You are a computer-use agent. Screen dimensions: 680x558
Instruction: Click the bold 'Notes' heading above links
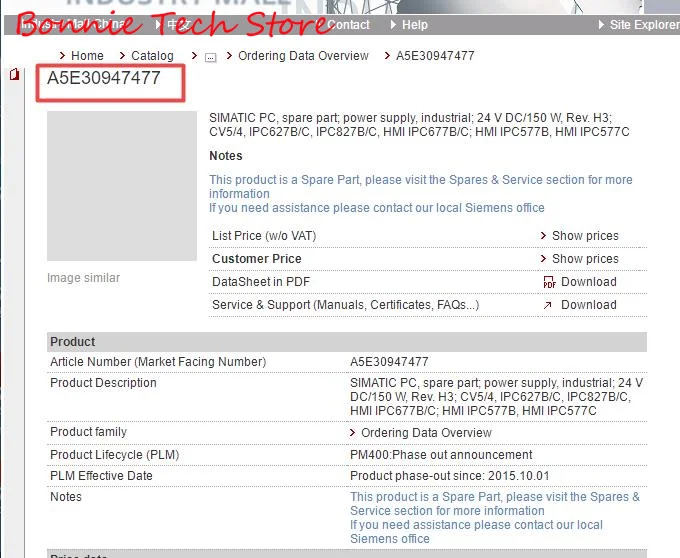click(226, 156)
